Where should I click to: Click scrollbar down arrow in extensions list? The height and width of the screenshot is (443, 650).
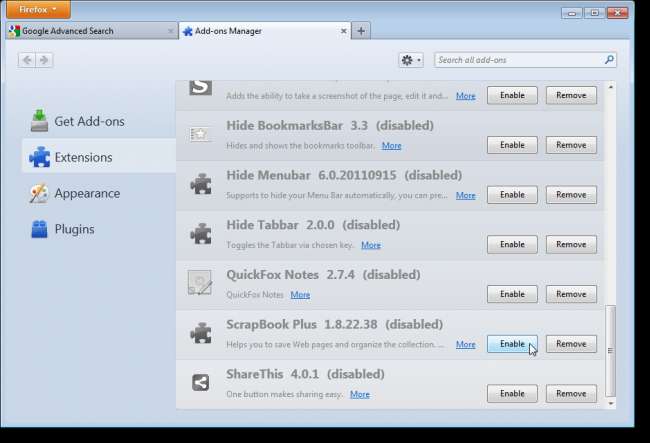click(611, 403)
